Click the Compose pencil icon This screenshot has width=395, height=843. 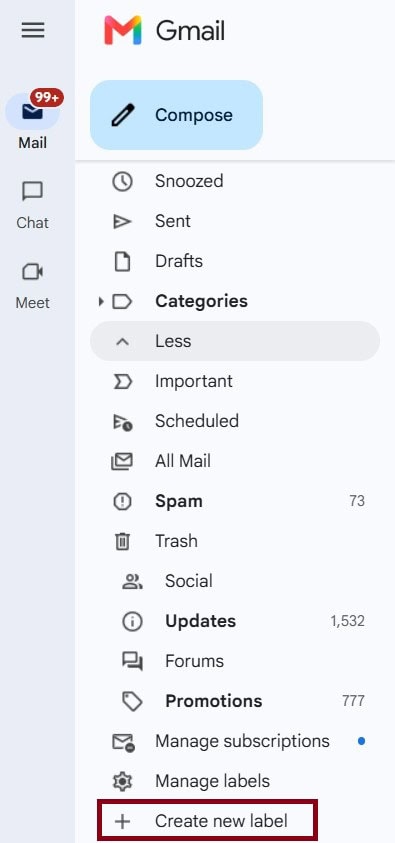(123, 115)
